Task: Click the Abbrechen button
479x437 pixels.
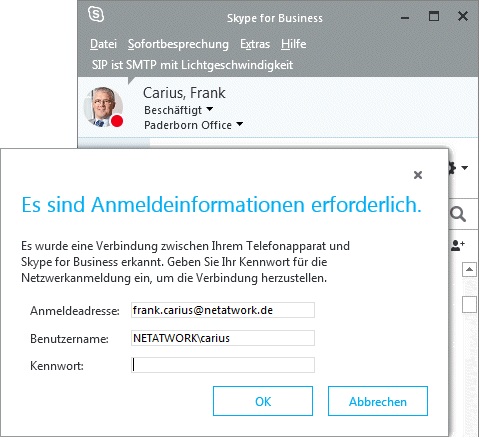Action: click(378, 401)
